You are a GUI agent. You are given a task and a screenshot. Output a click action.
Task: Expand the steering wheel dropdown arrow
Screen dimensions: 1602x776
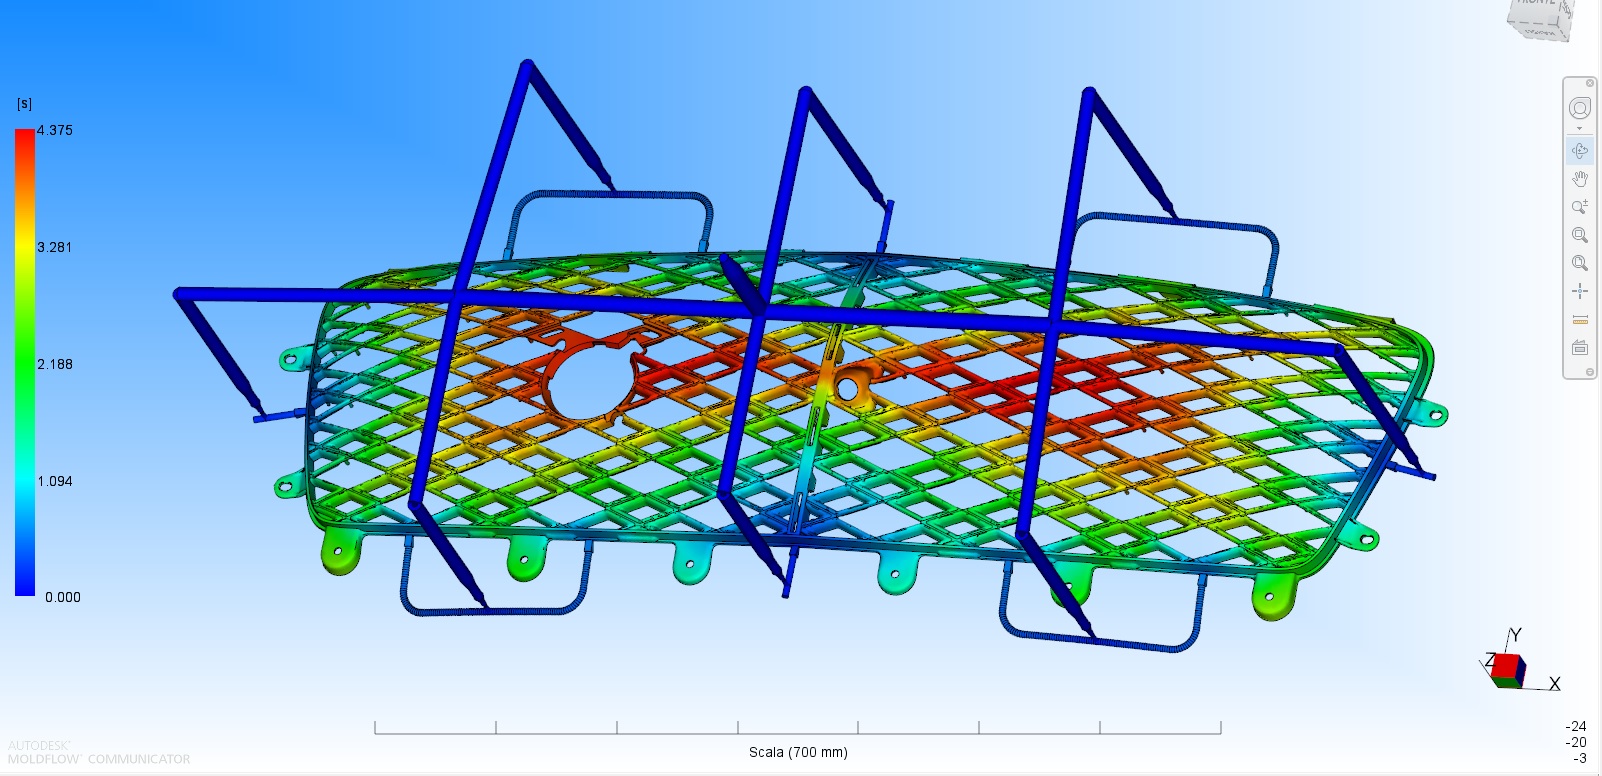1580,129
